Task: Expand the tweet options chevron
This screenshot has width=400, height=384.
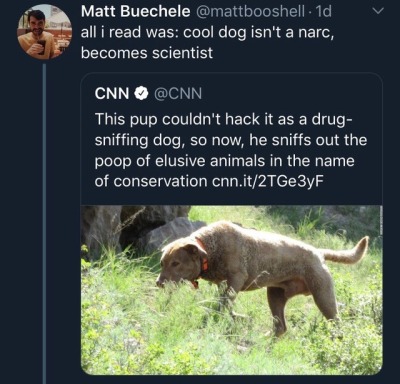Action: pyautogui.click(x=378, y=11)
